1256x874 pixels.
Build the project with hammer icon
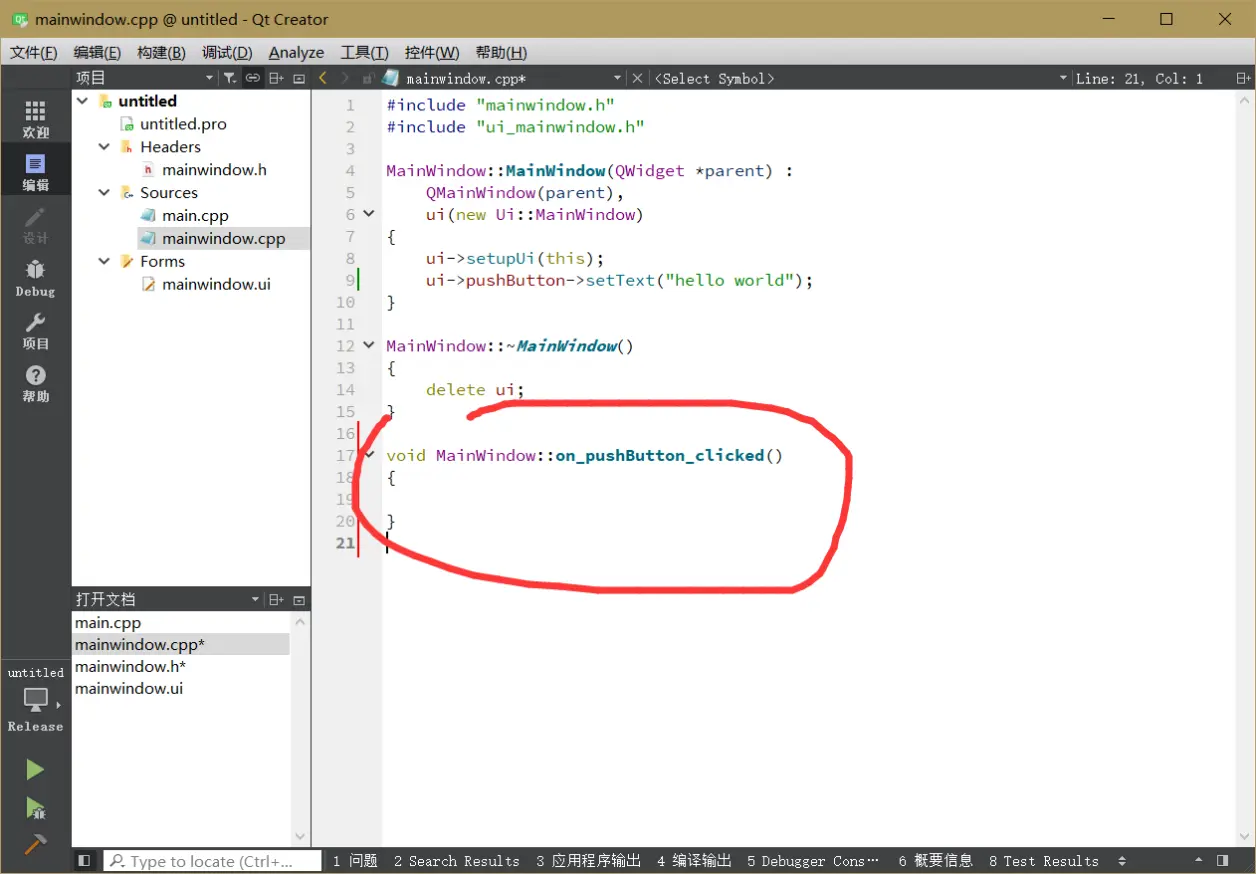(x=35, y=844)
